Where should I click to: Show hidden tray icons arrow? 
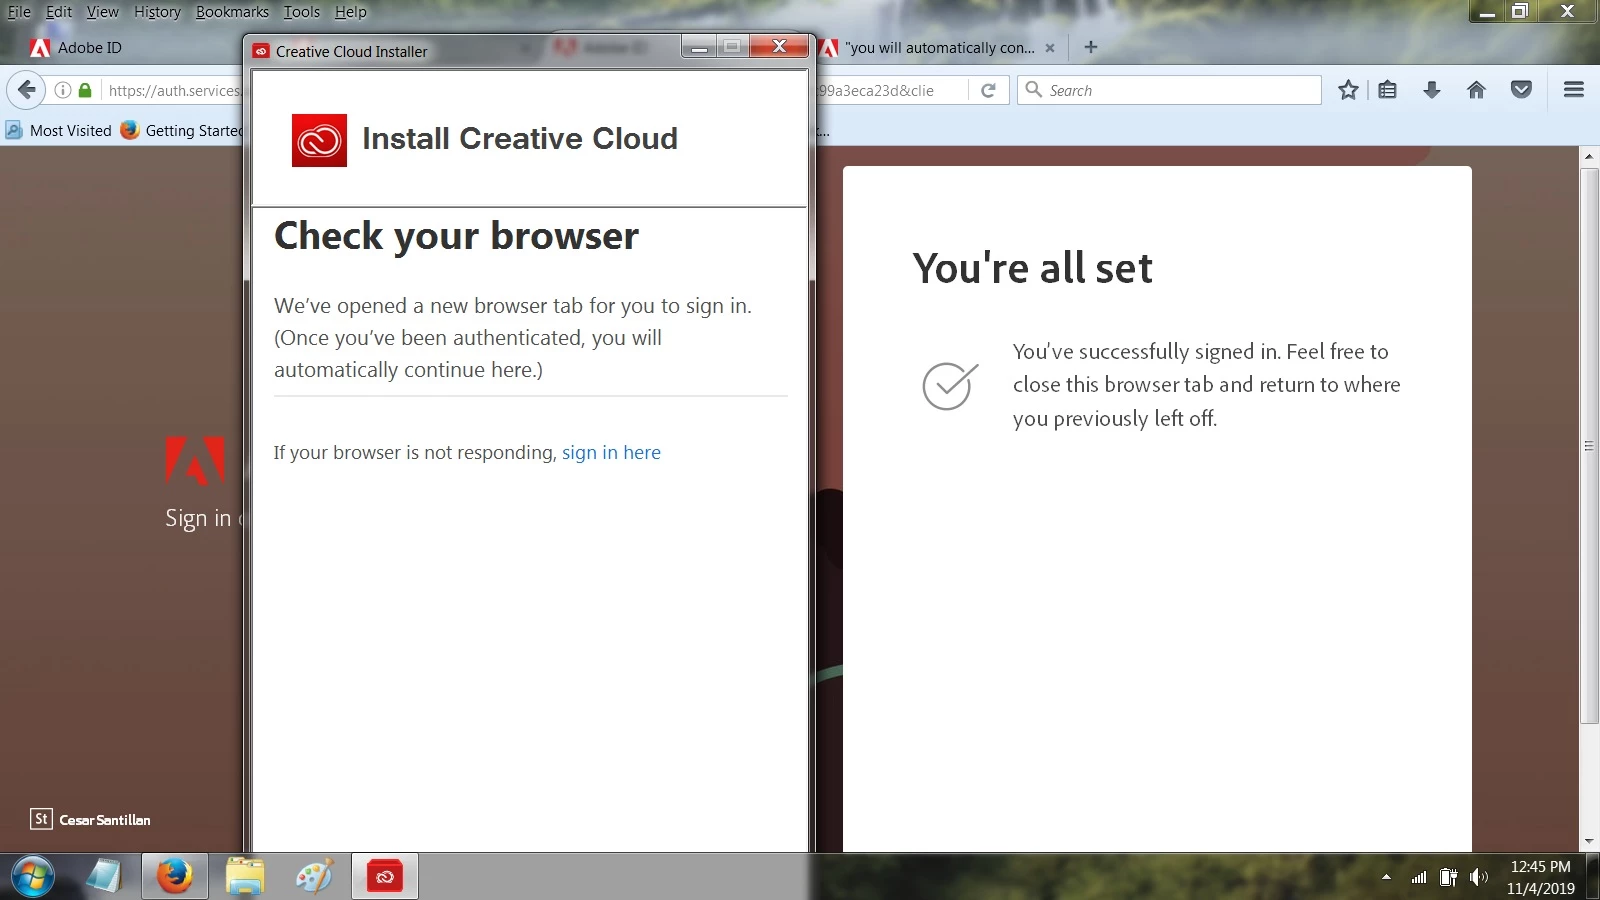tap(1386, 877)
